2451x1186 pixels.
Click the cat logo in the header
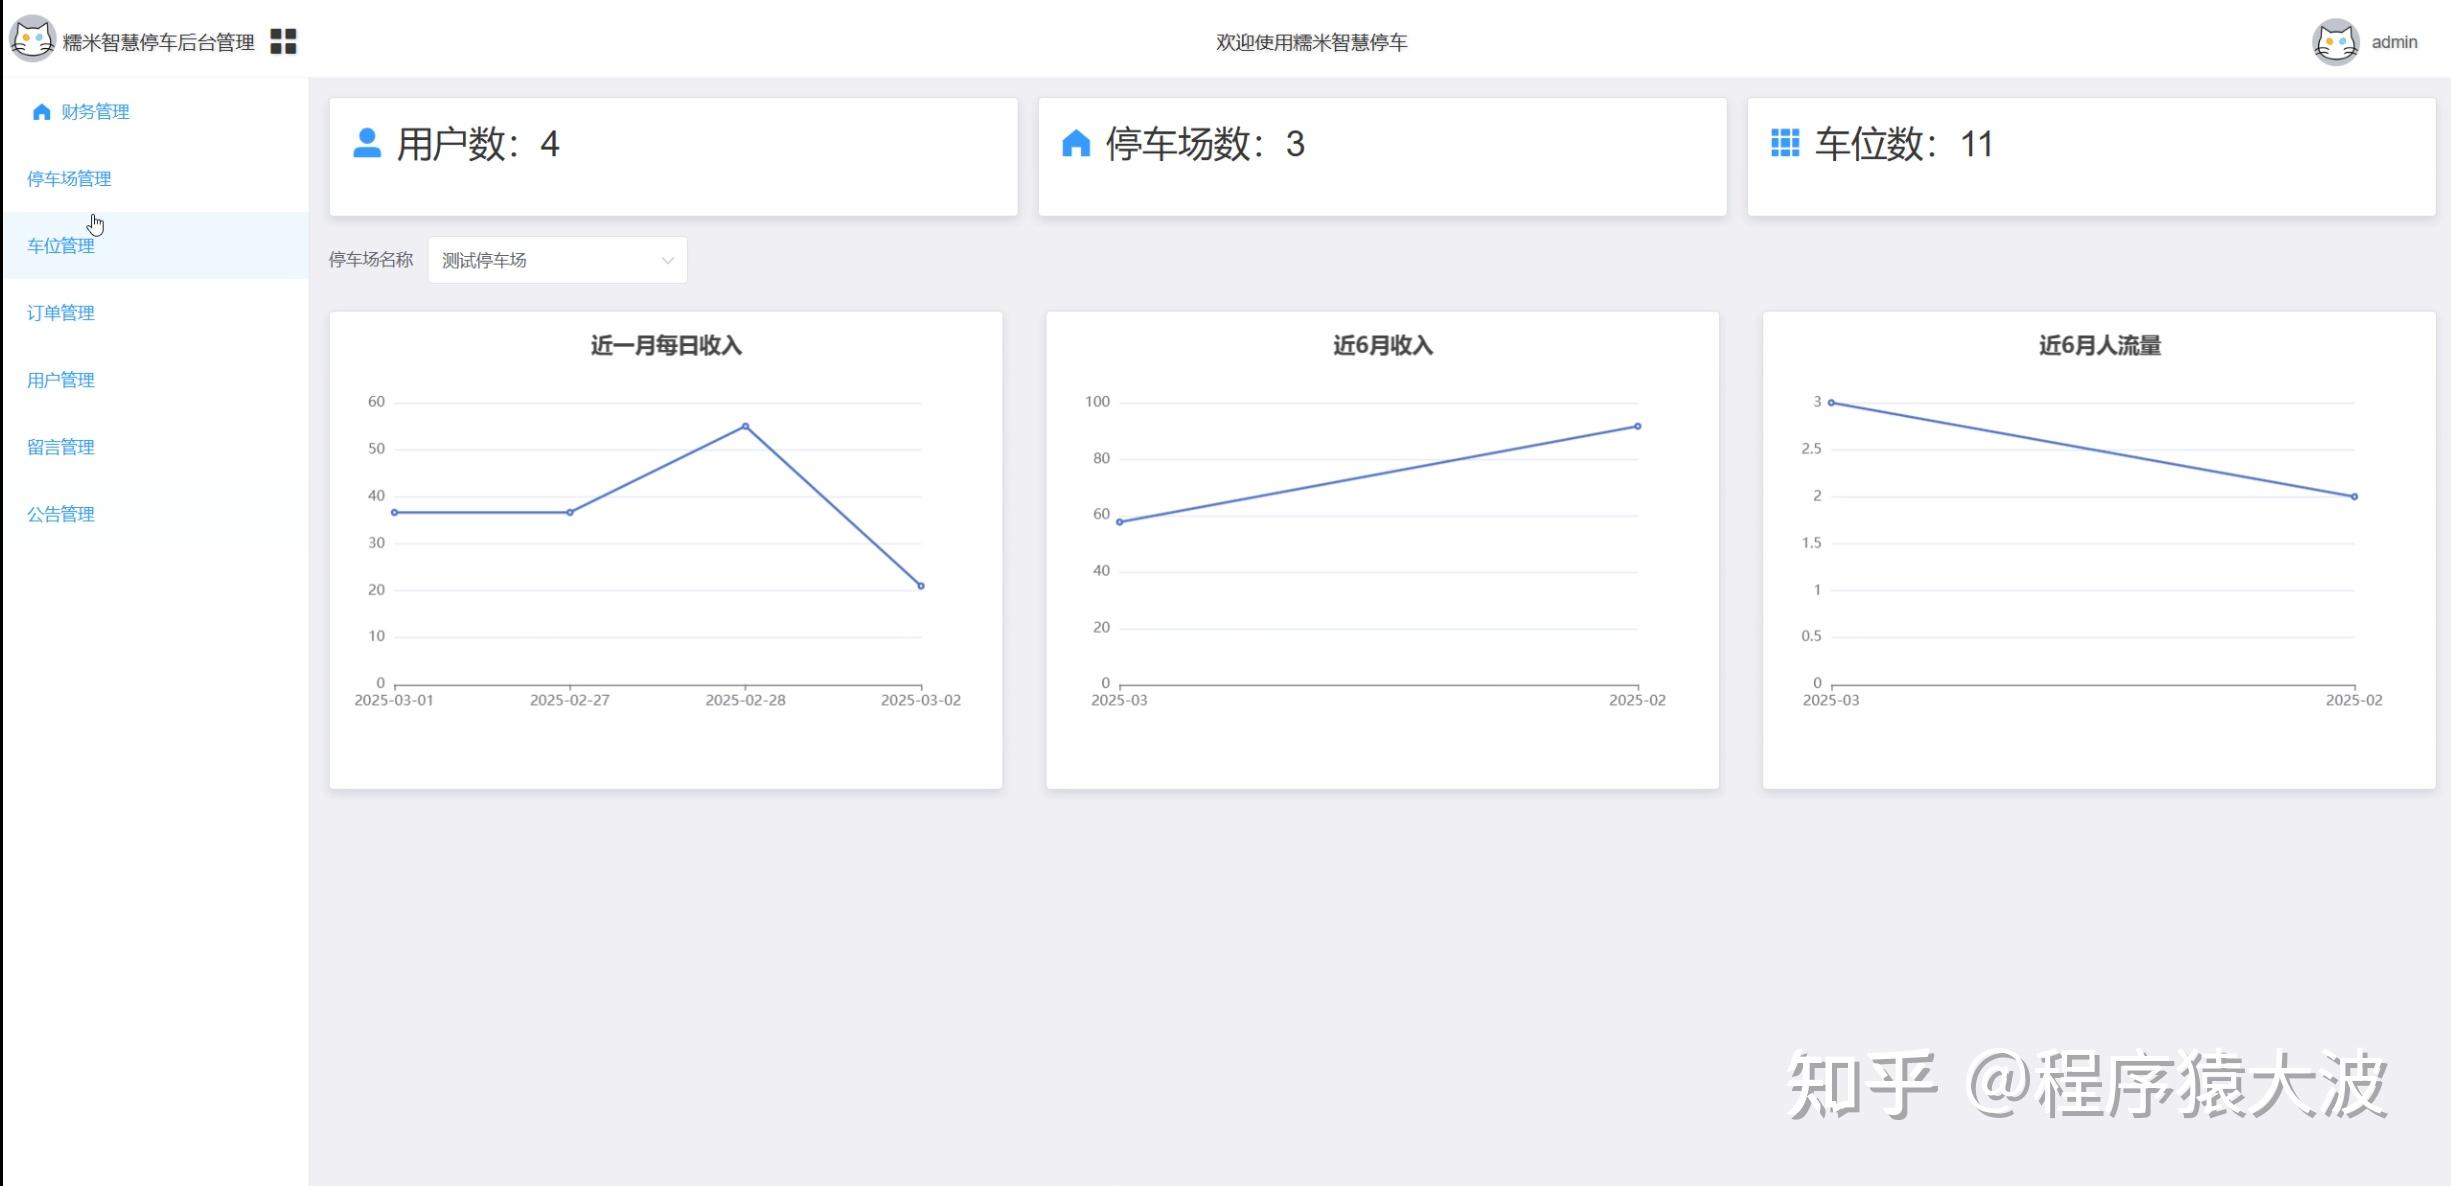point(33,40)
